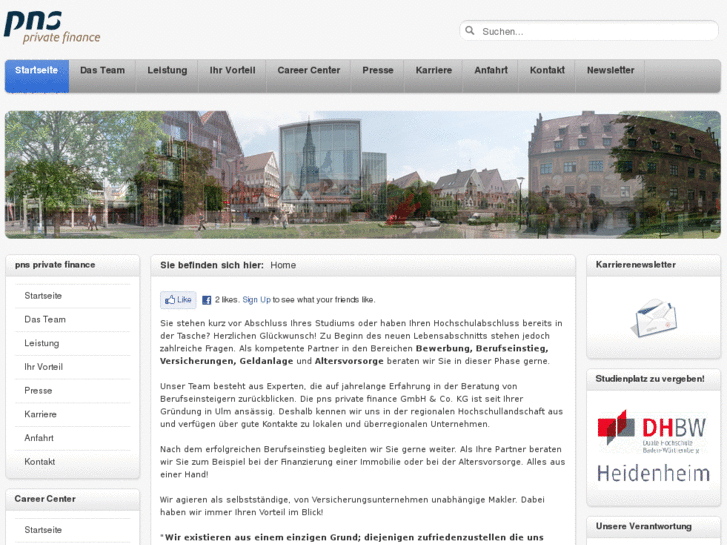Viewport: 727px width, 545px height.
Task: Click the search magnifier icon
Action: [470, 31]
